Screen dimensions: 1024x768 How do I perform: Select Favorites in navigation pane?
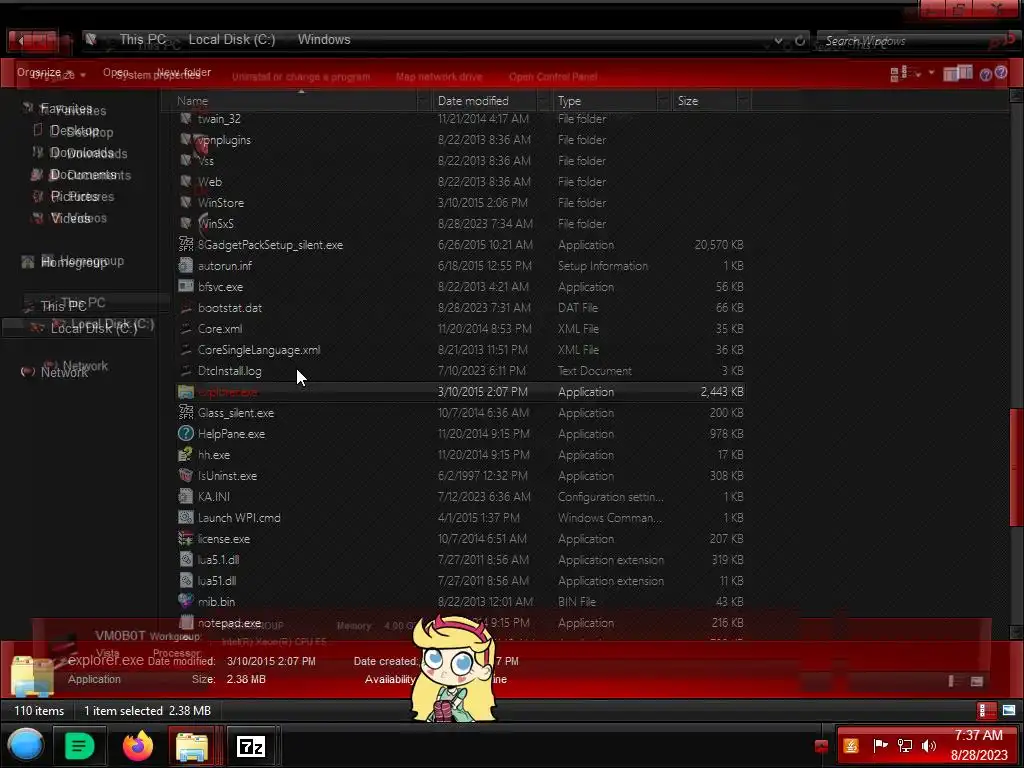66,108
